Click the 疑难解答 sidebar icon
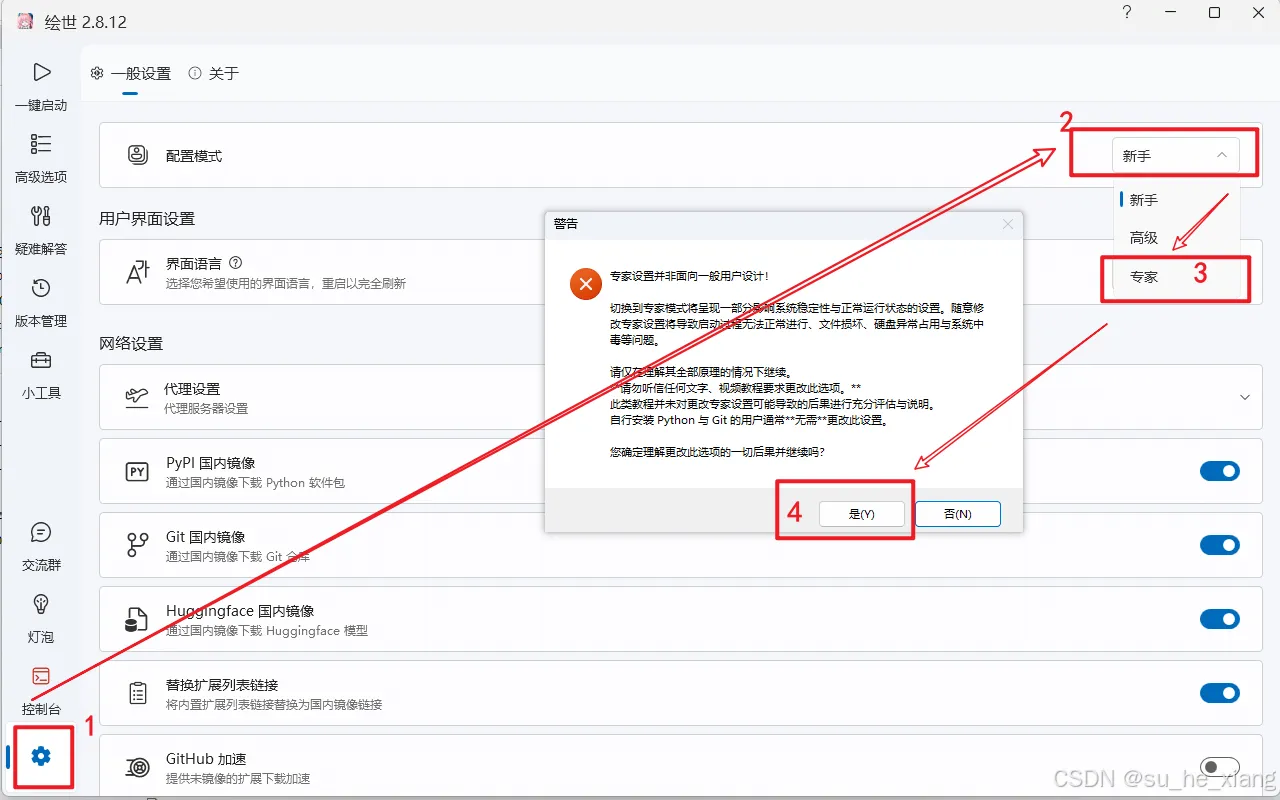This screenshot has height=800, width=1280. 41,229
